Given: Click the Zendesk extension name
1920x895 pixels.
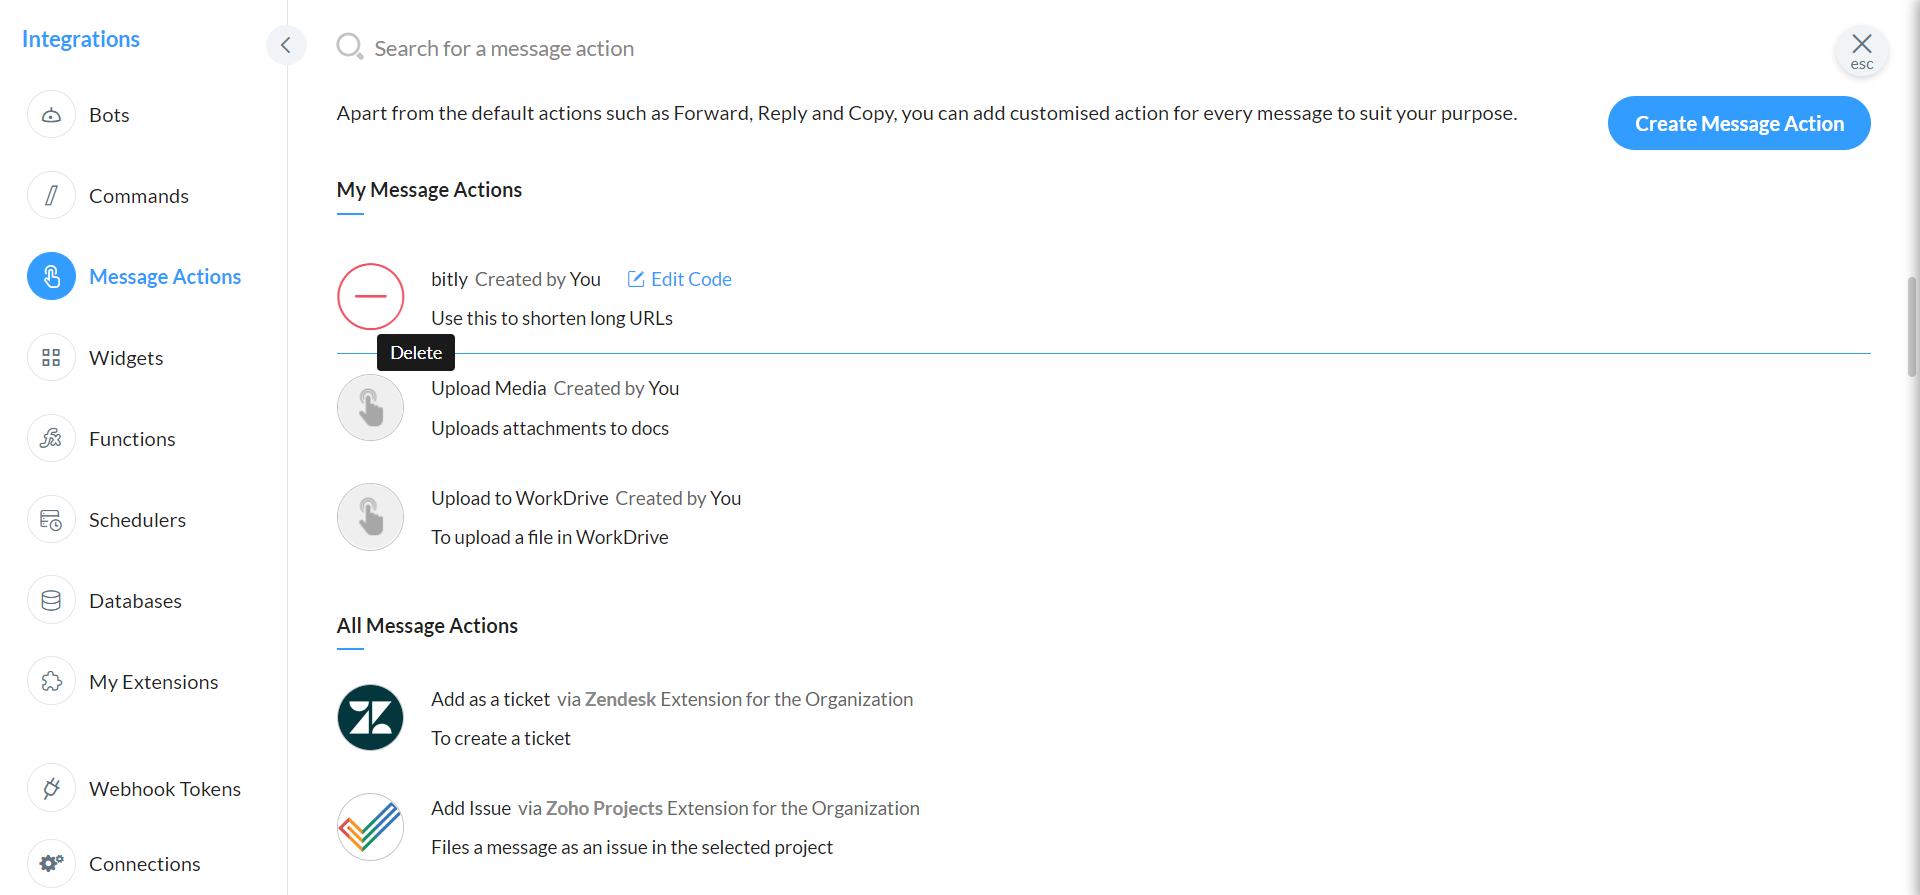Looking at the screenshot, I should pyautogui.click(x=620, y=699).
